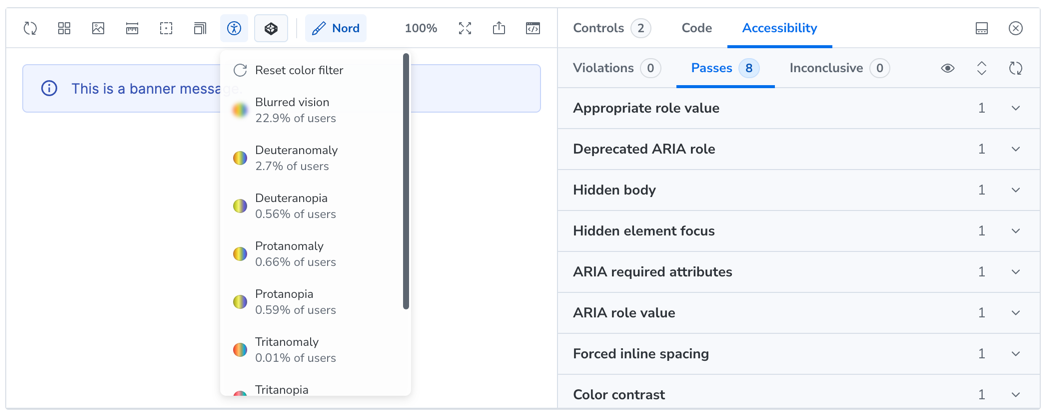Open the viewport size icon
The width and height of the screenshot is (1046, 416).
tap(200, 28)
